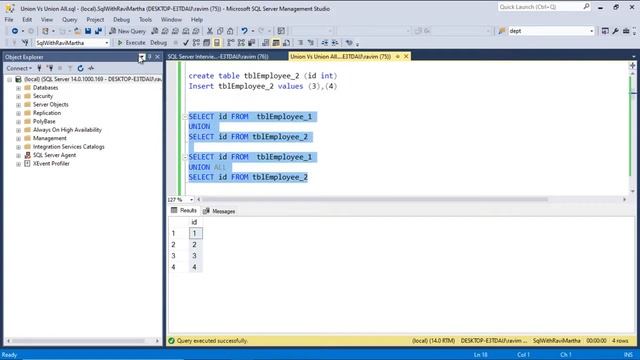The image size is (640, 360).
Task: Open the Query Options icon
Action: click(207, 42)
